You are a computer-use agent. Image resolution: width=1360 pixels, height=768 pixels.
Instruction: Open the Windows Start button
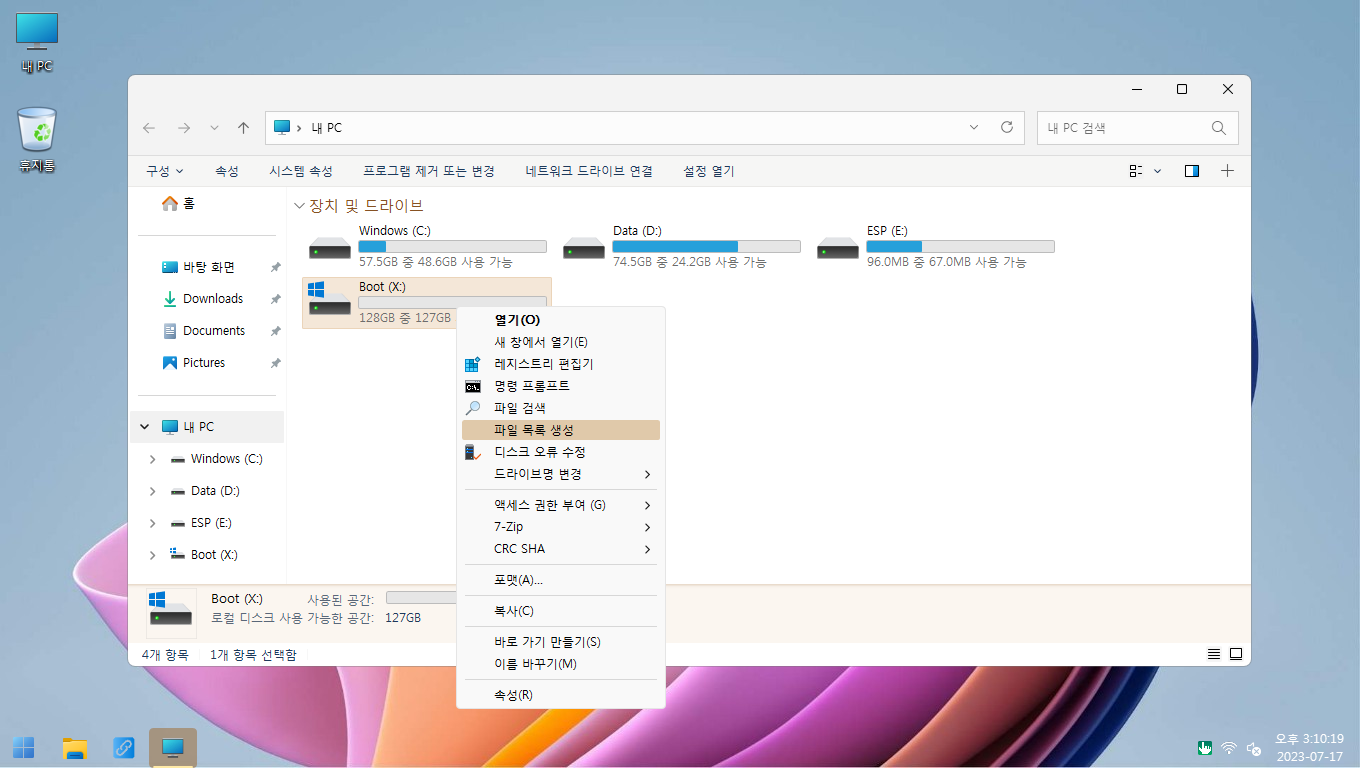tap(23, 747)
